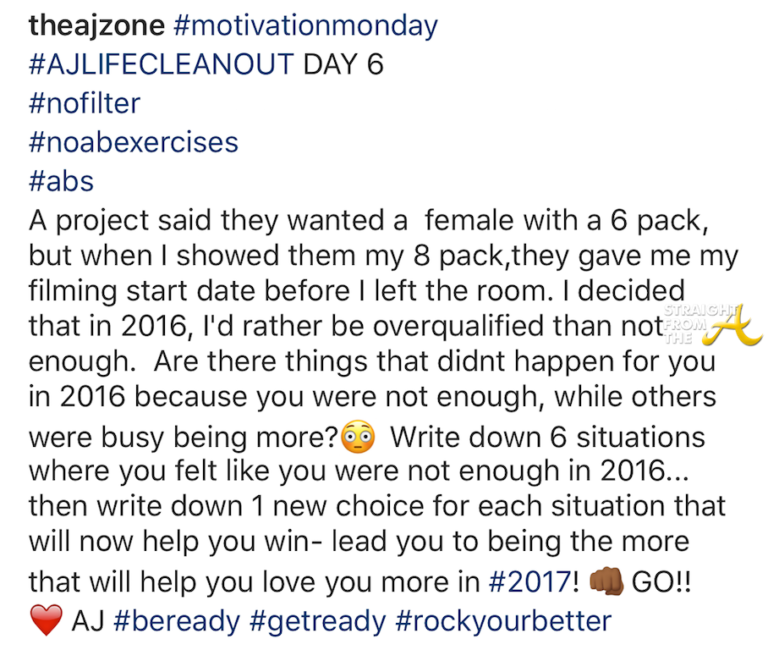The image size is (768, 650).
Task: Select the #rockyourbetter hashtag
Action: click(x=503, y=621)
